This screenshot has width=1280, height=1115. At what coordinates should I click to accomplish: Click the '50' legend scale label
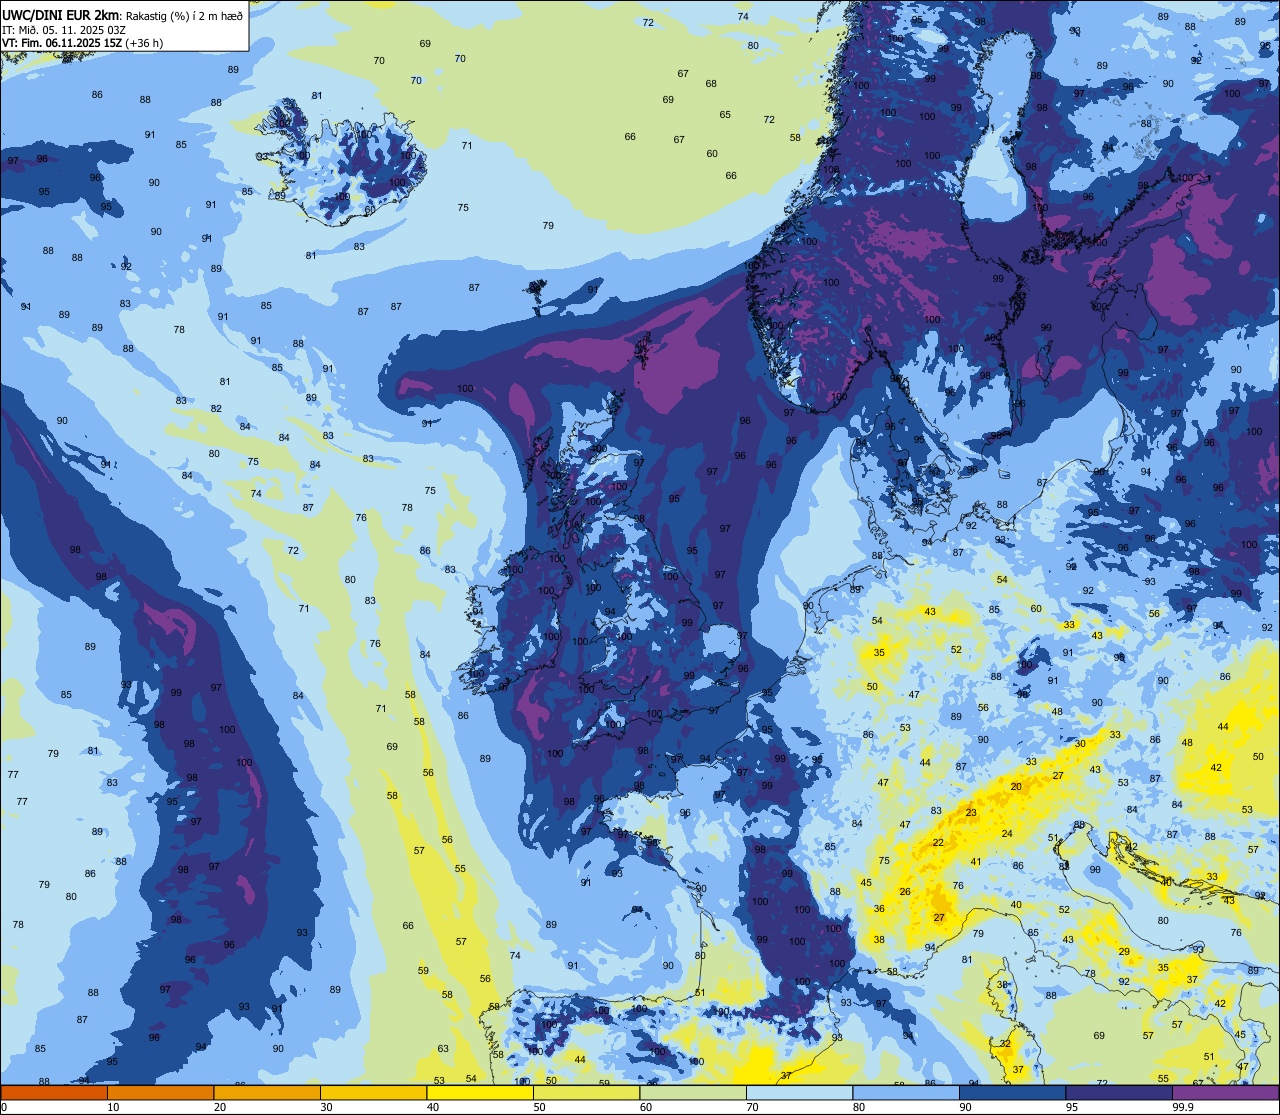540,1107
